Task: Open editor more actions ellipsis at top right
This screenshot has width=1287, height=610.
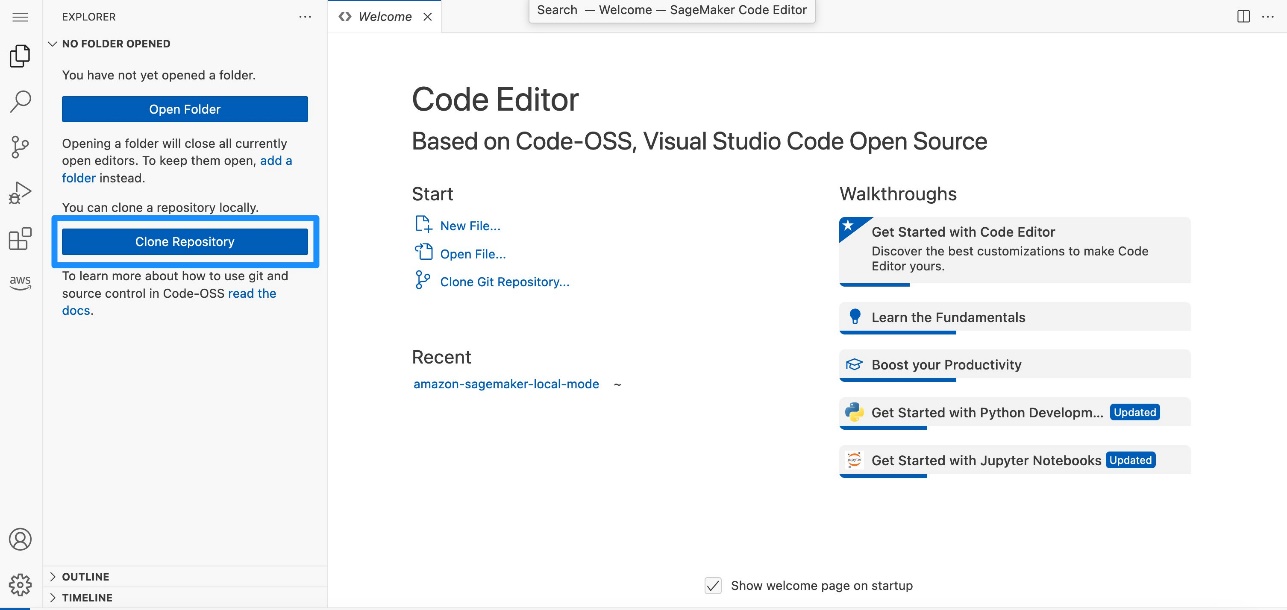Action: point(1269,16)
